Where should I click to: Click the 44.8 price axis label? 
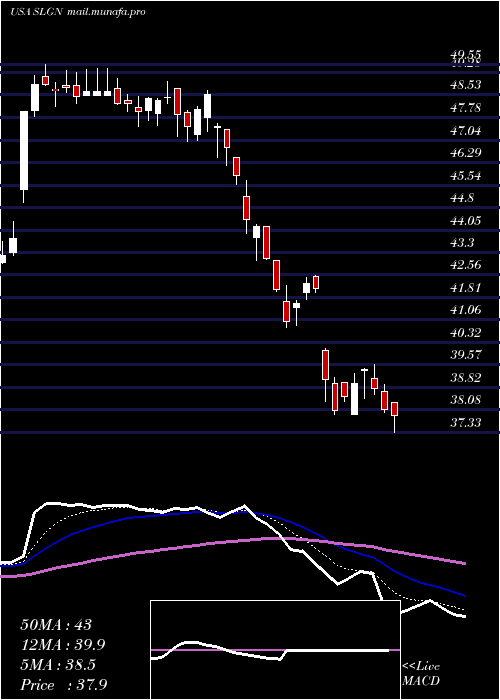(x=463, y=198)
